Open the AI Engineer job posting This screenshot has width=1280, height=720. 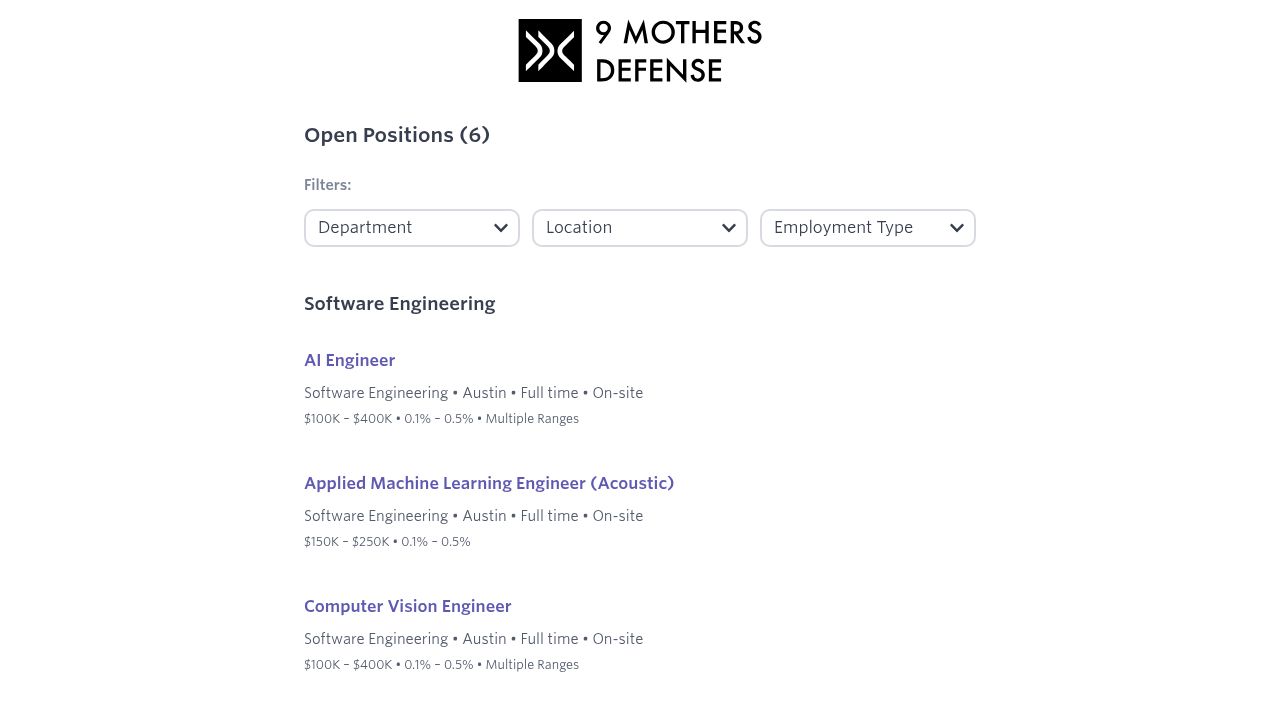click(349, 360)
